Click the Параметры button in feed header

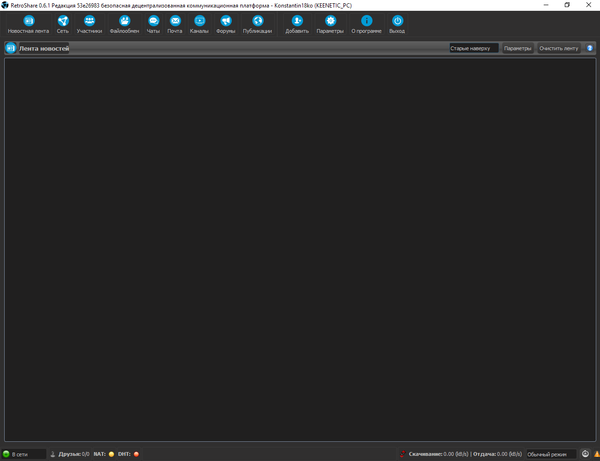coord(517,48)
